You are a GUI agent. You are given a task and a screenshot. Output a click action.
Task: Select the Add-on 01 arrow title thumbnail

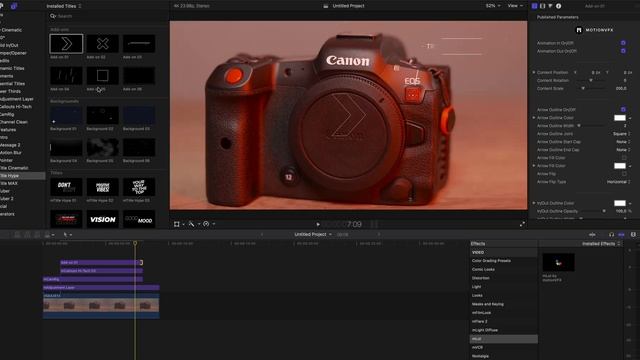point(66,44)
